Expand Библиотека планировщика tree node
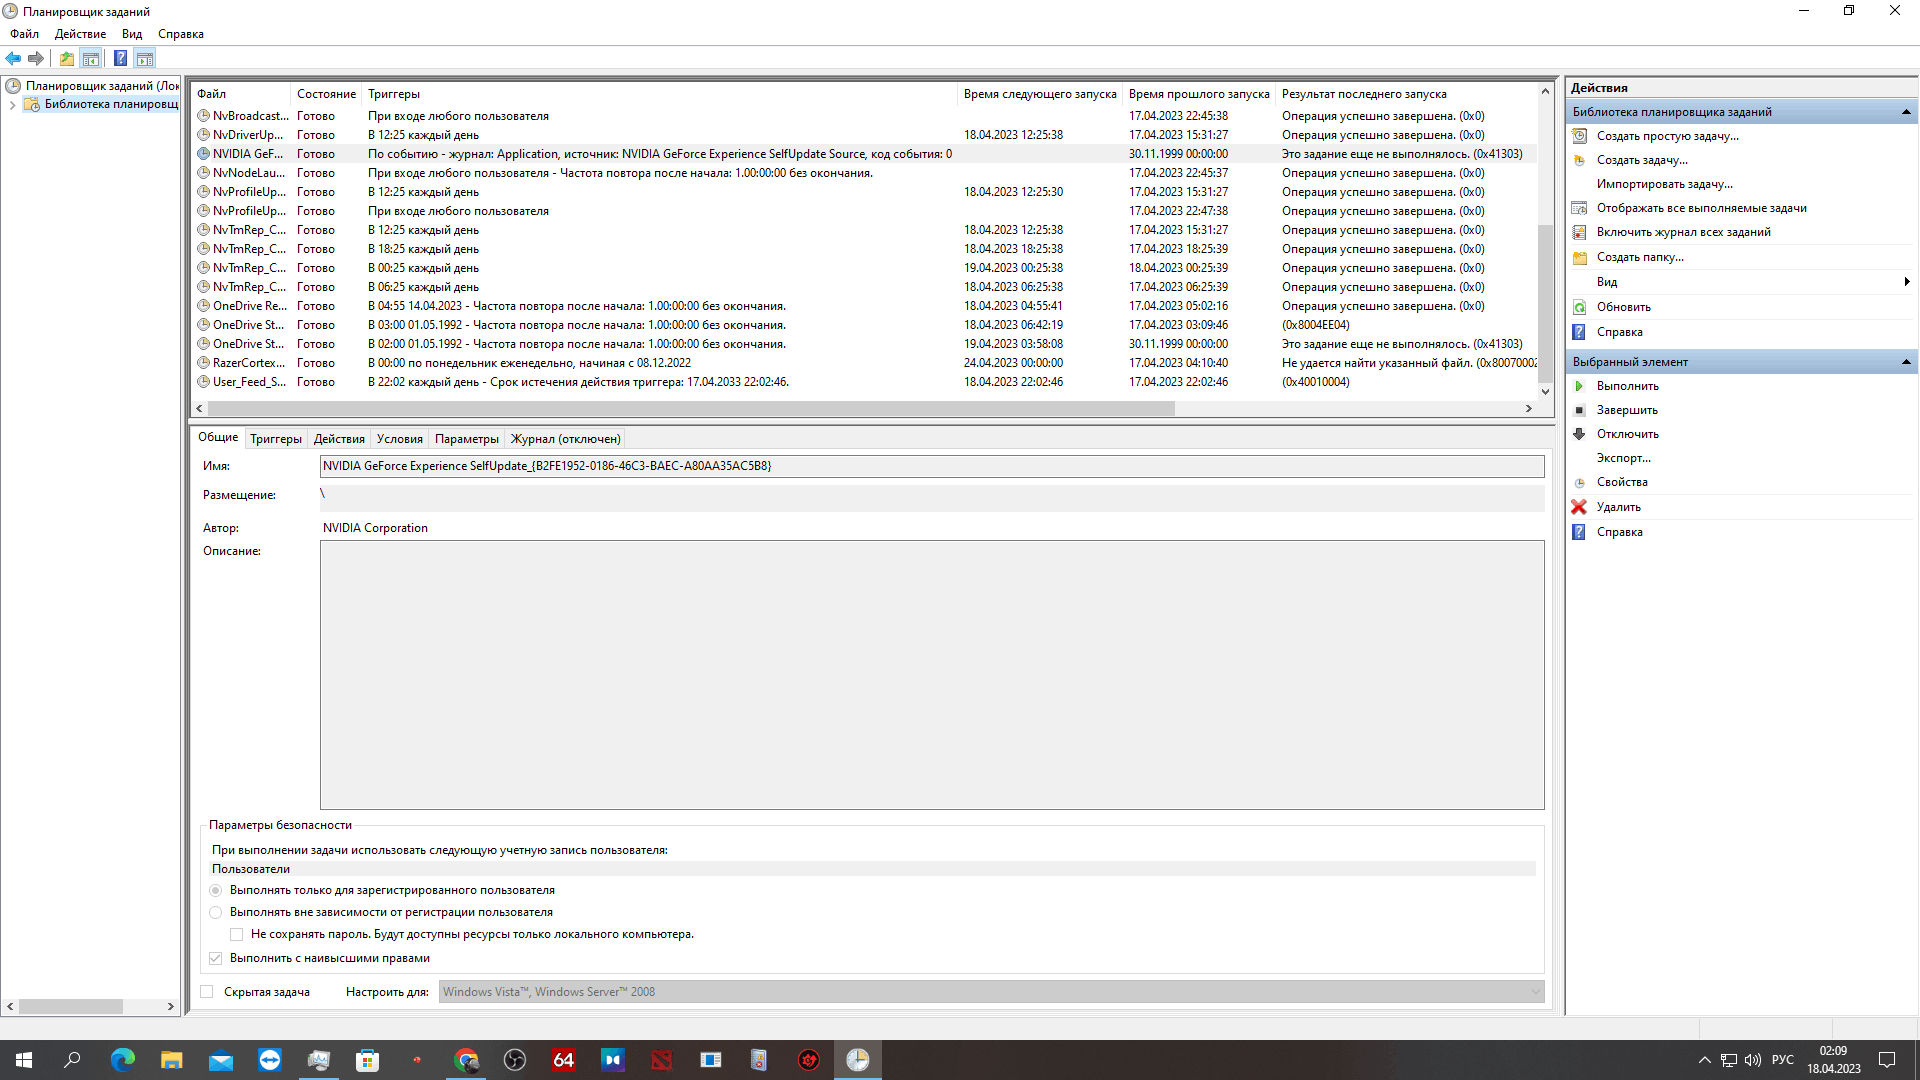Image resolution: width=1920 pixels, height=1080 pixels. point(12,104)
